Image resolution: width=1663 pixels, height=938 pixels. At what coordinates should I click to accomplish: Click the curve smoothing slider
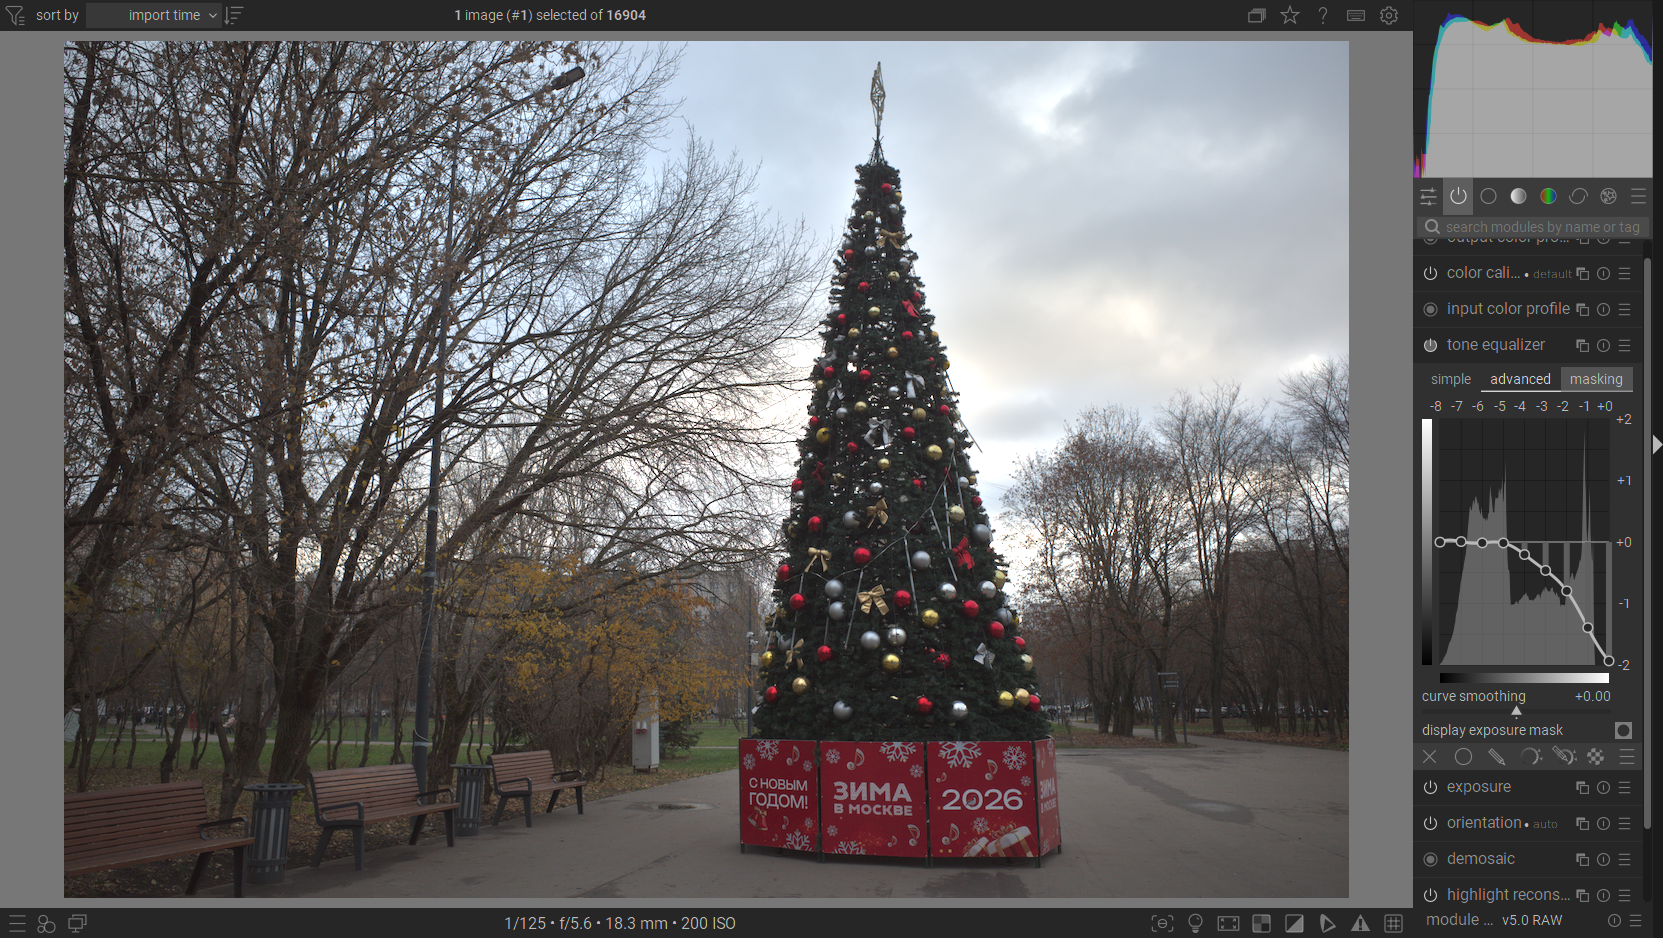pos(1516,697)
